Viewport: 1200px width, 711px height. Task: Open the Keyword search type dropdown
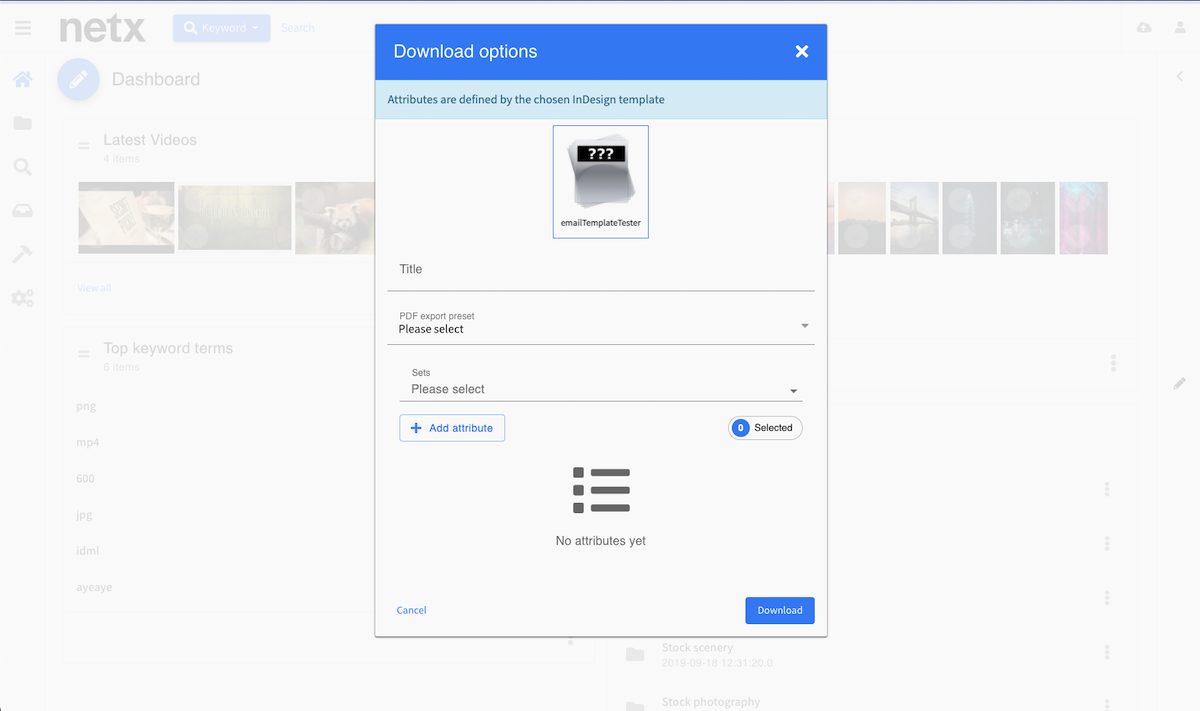(221, 28)
